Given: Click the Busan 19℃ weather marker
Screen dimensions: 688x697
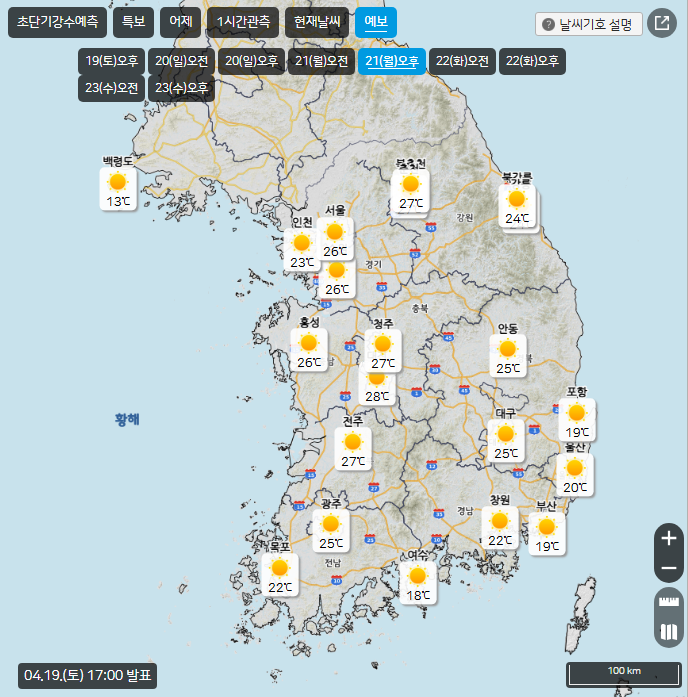Looking at the screenshot, I should click(546, 527).
